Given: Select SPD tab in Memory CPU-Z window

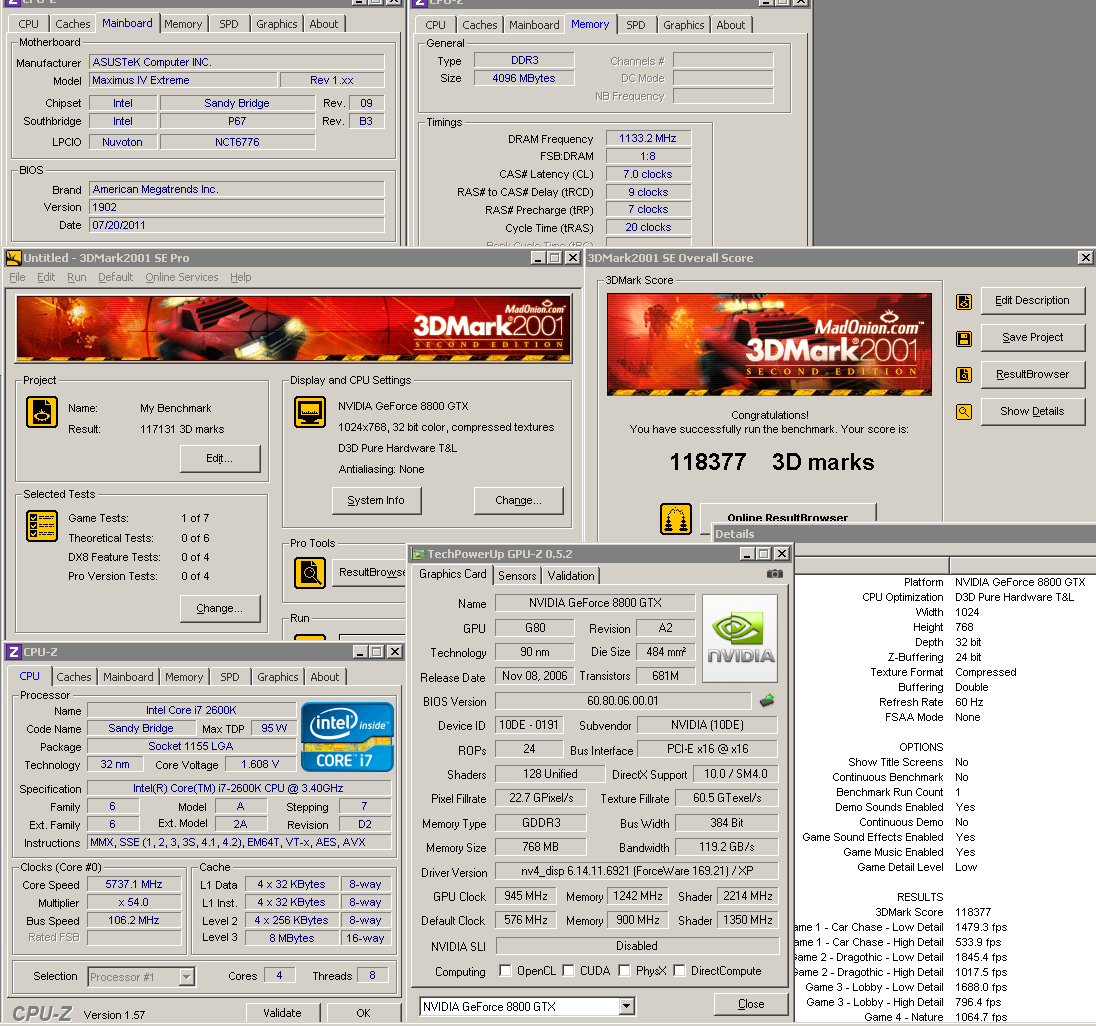Looking at the screenshot, I should point(635,25).
